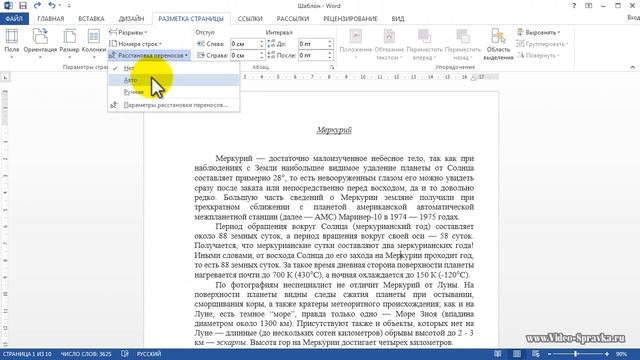The width and height of the screenshot is (640, 360).
Task: Switch to the ВИД tab
Action: click(398, 19)
